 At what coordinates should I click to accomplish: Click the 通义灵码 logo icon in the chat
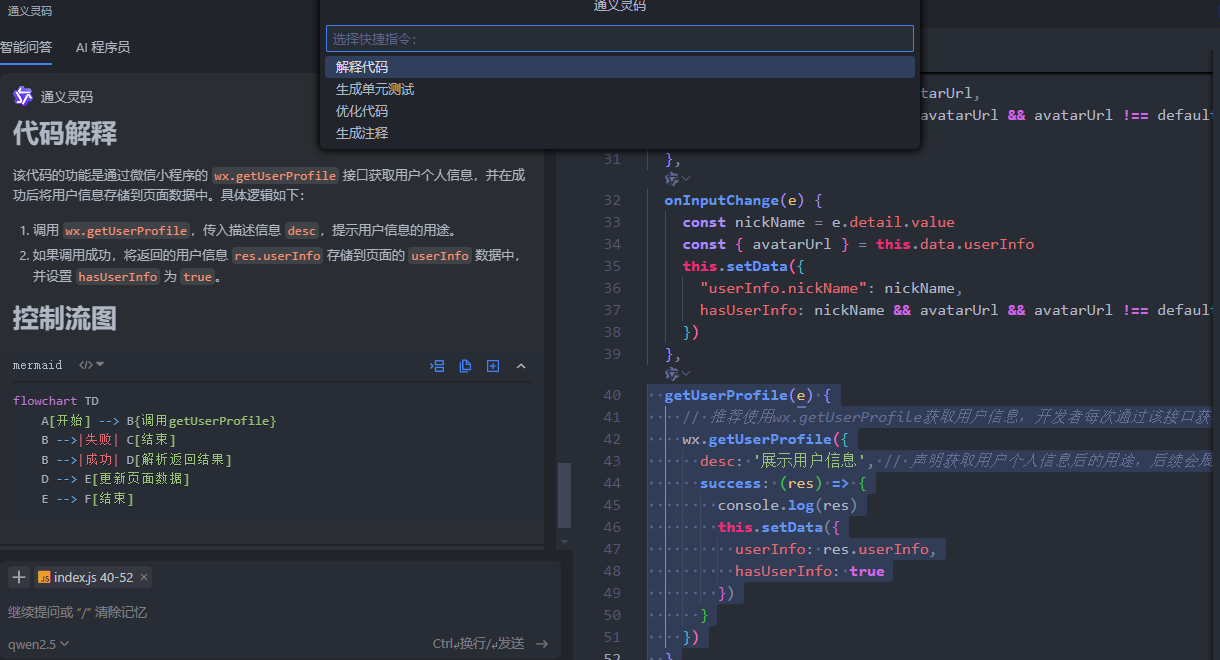(x=23, y=96)
